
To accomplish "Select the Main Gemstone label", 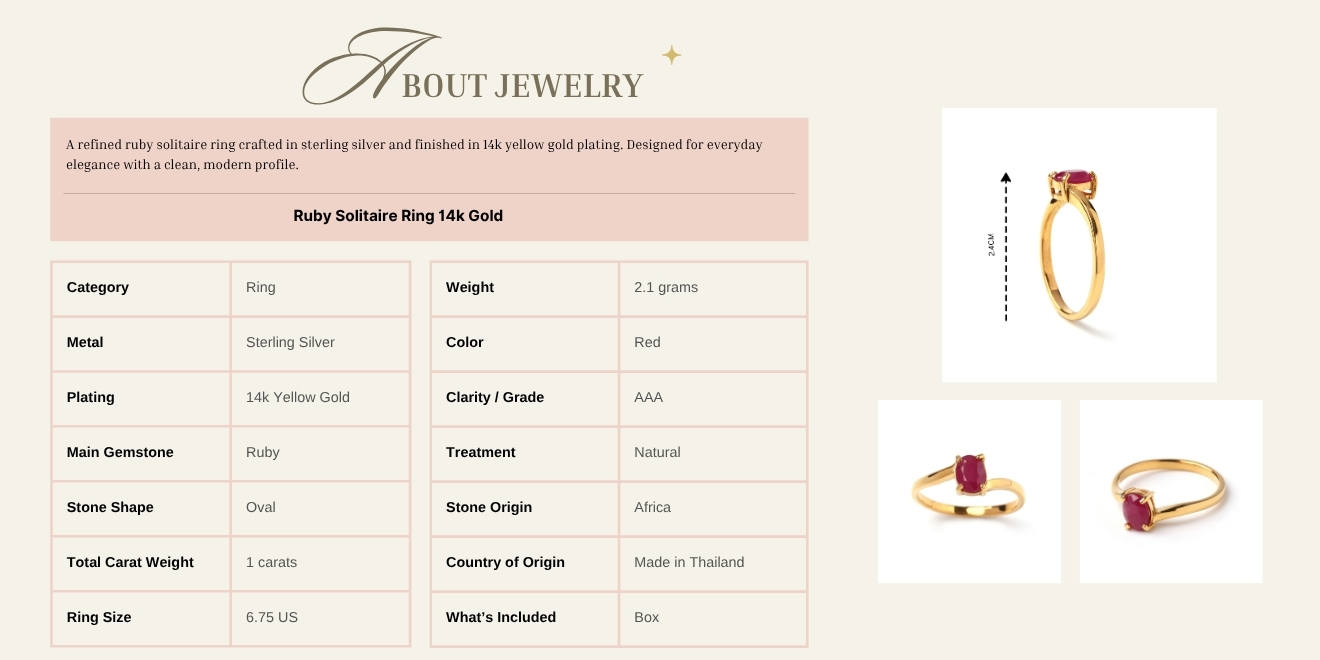I will click(x=120, y=452).
